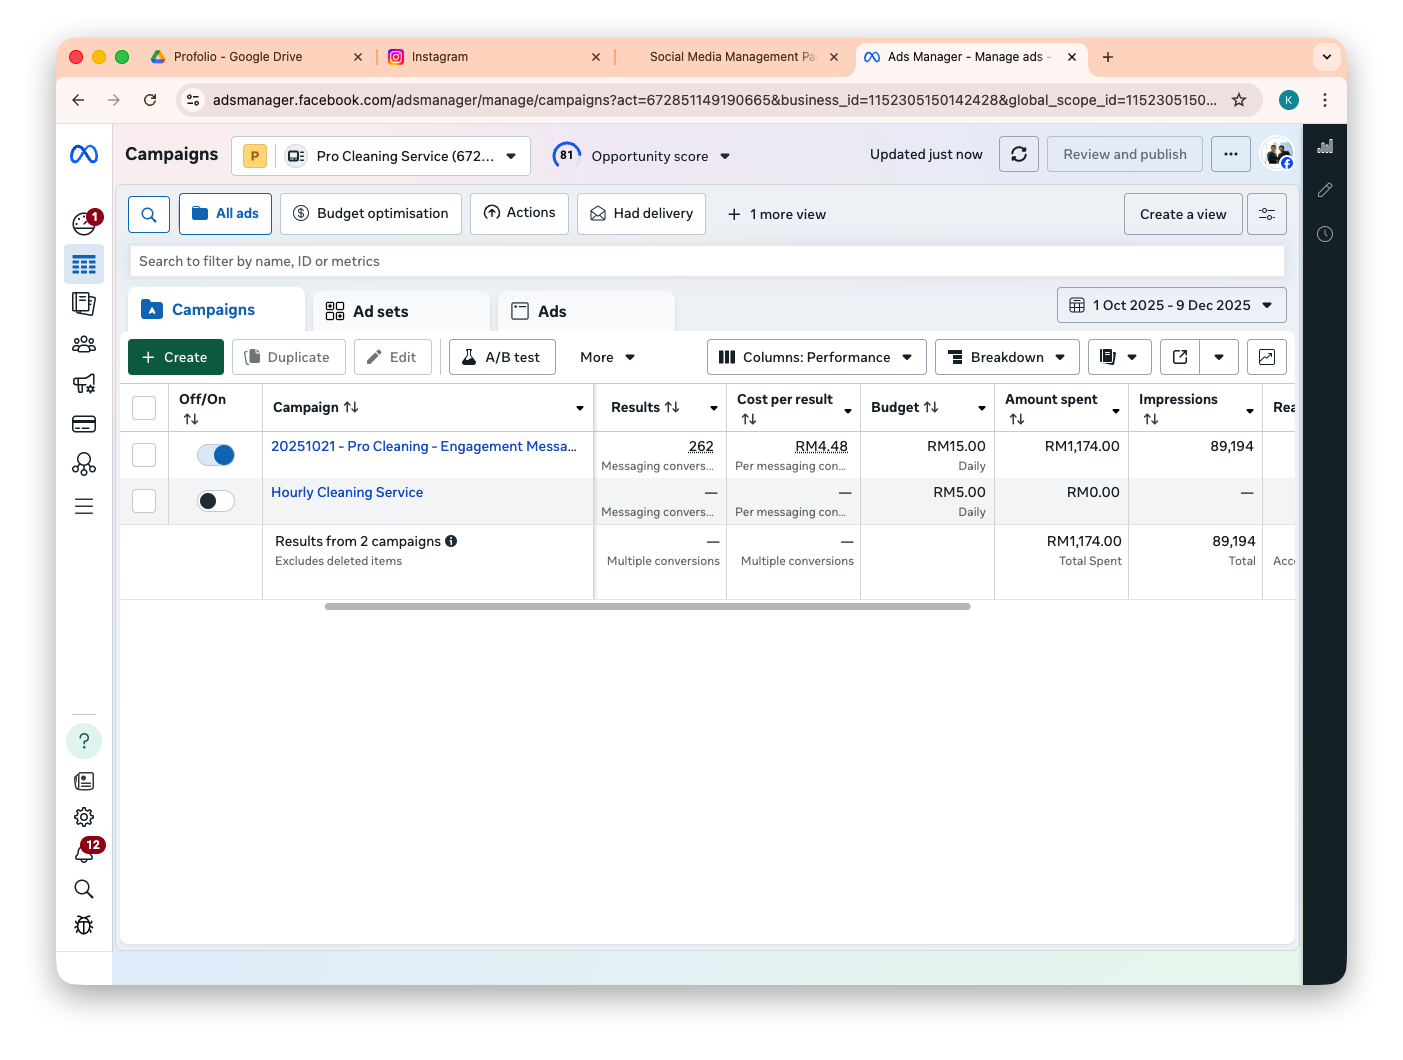Click green Create button

[176, 357]
